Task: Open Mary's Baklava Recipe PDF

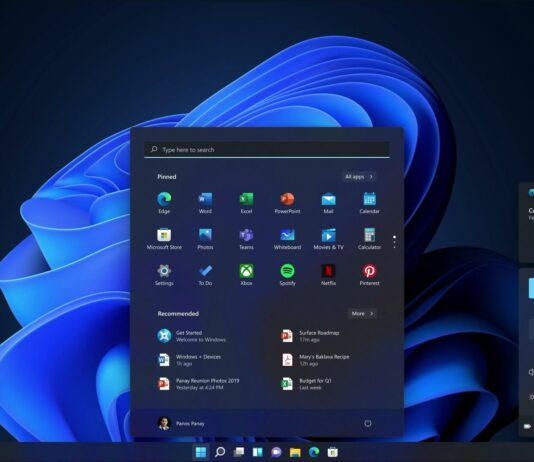Action: pos(316,360)
